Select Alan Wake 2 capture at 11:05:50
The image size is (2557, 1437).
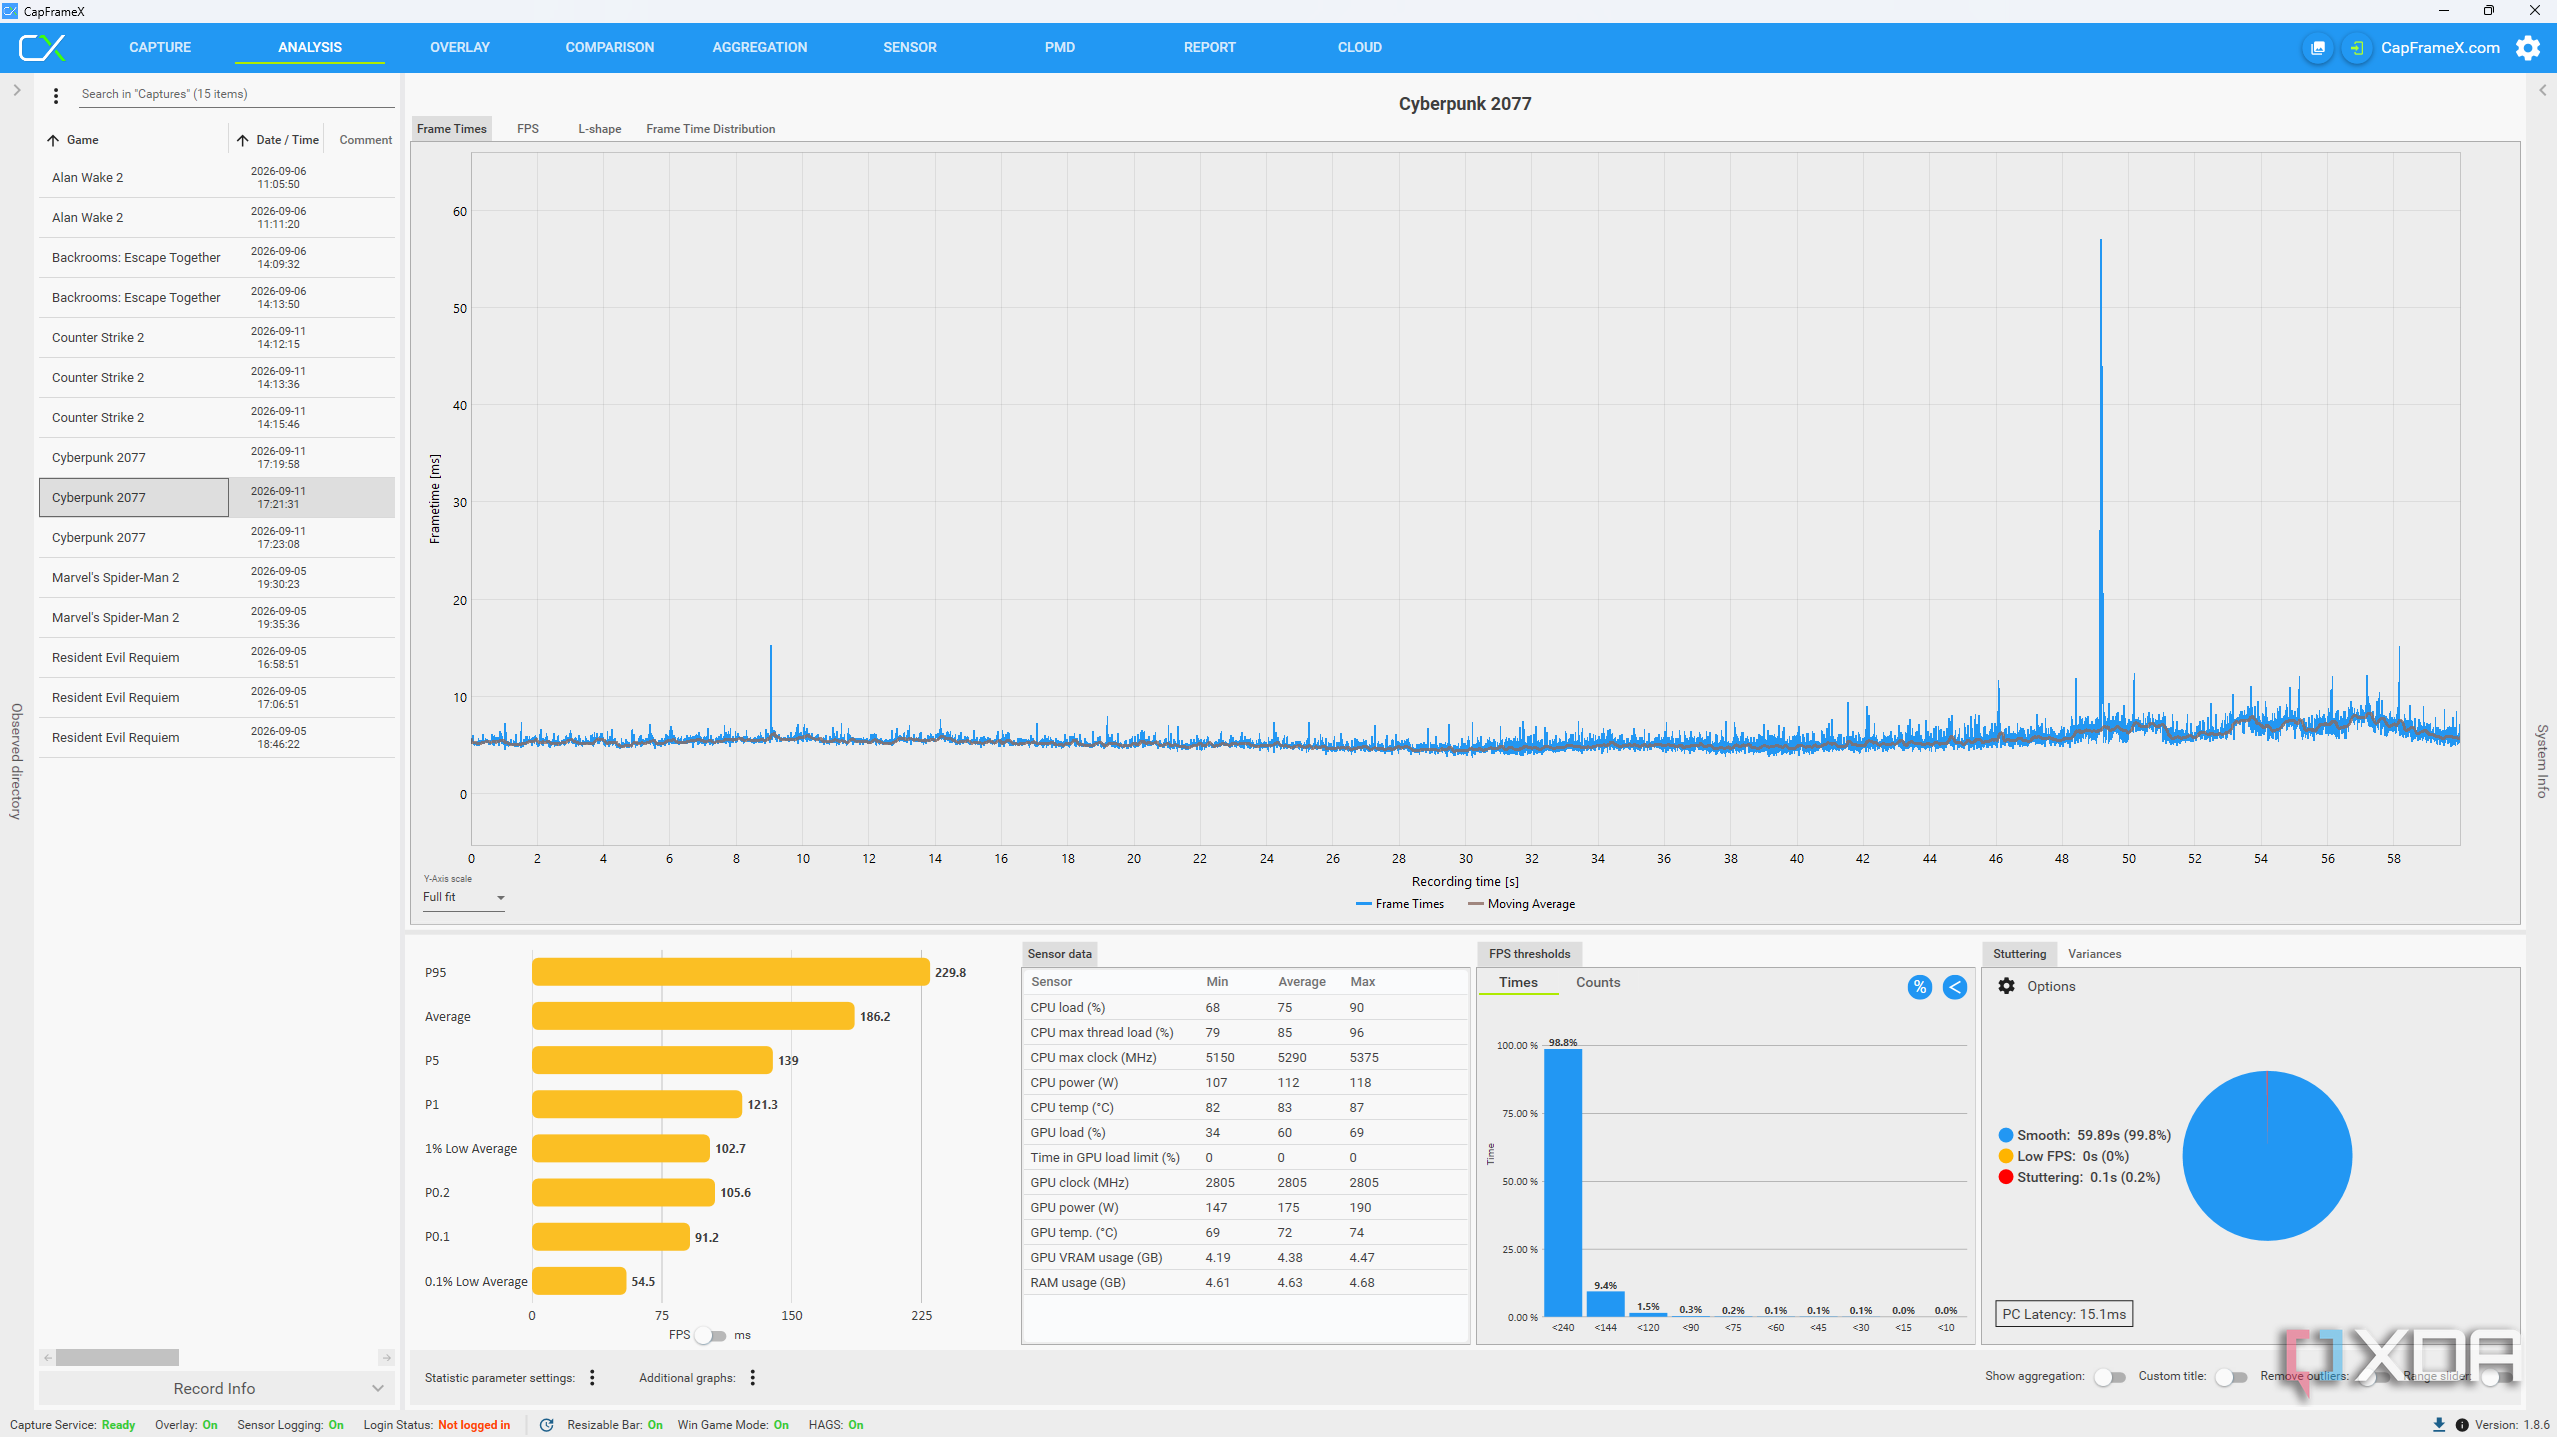coord(217,178)
